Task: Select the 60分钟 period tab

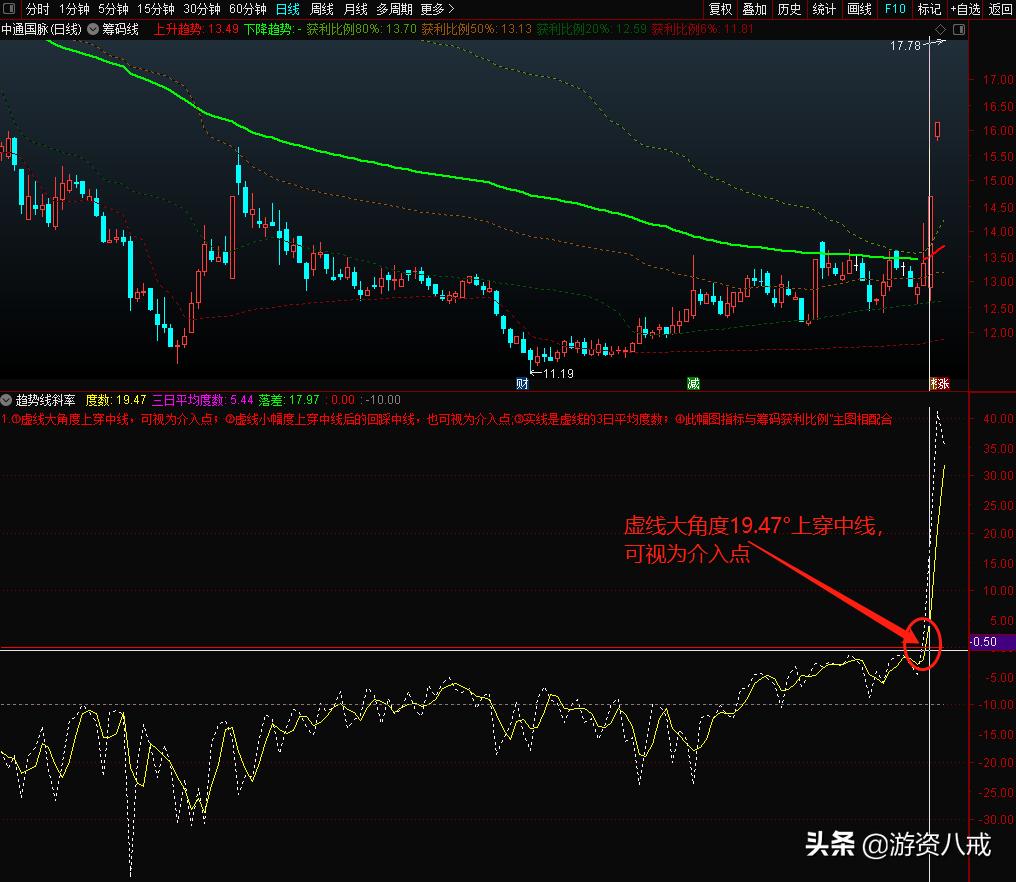Action: (x=249, y=8)
